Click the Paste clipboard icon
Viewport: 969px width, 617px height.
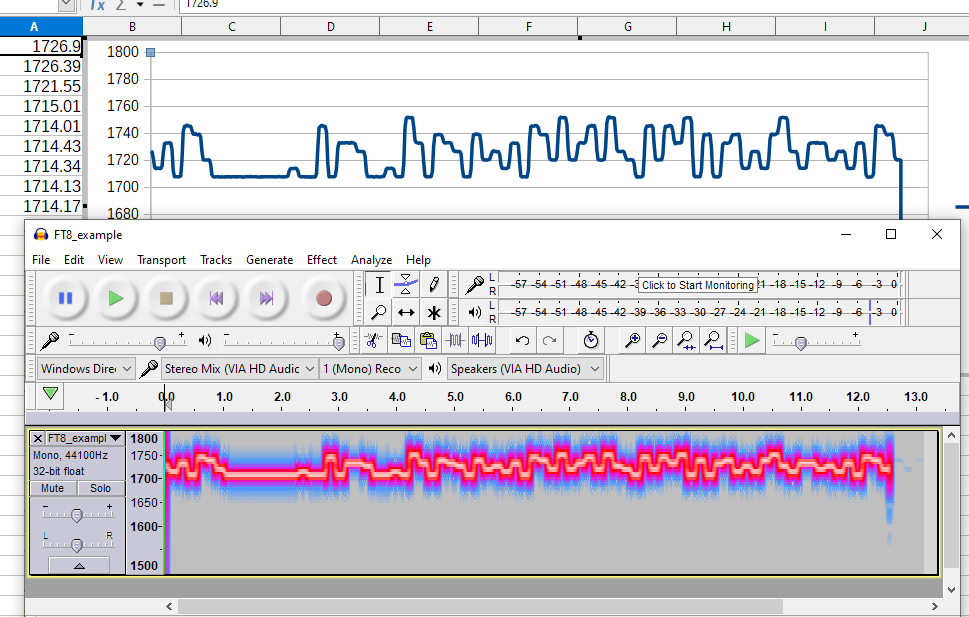click(x=428, y=340)
